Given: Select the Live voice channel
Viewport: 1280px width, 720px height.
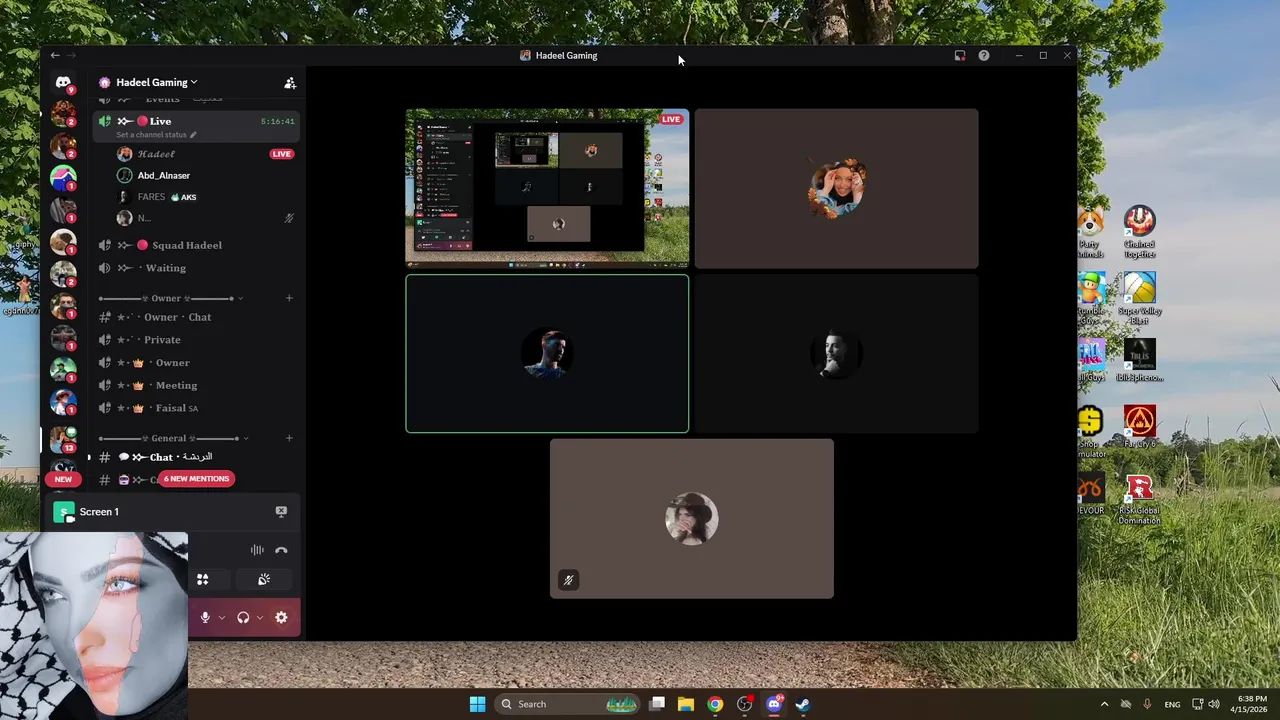Looking at the screenshot, I should 196,126.
